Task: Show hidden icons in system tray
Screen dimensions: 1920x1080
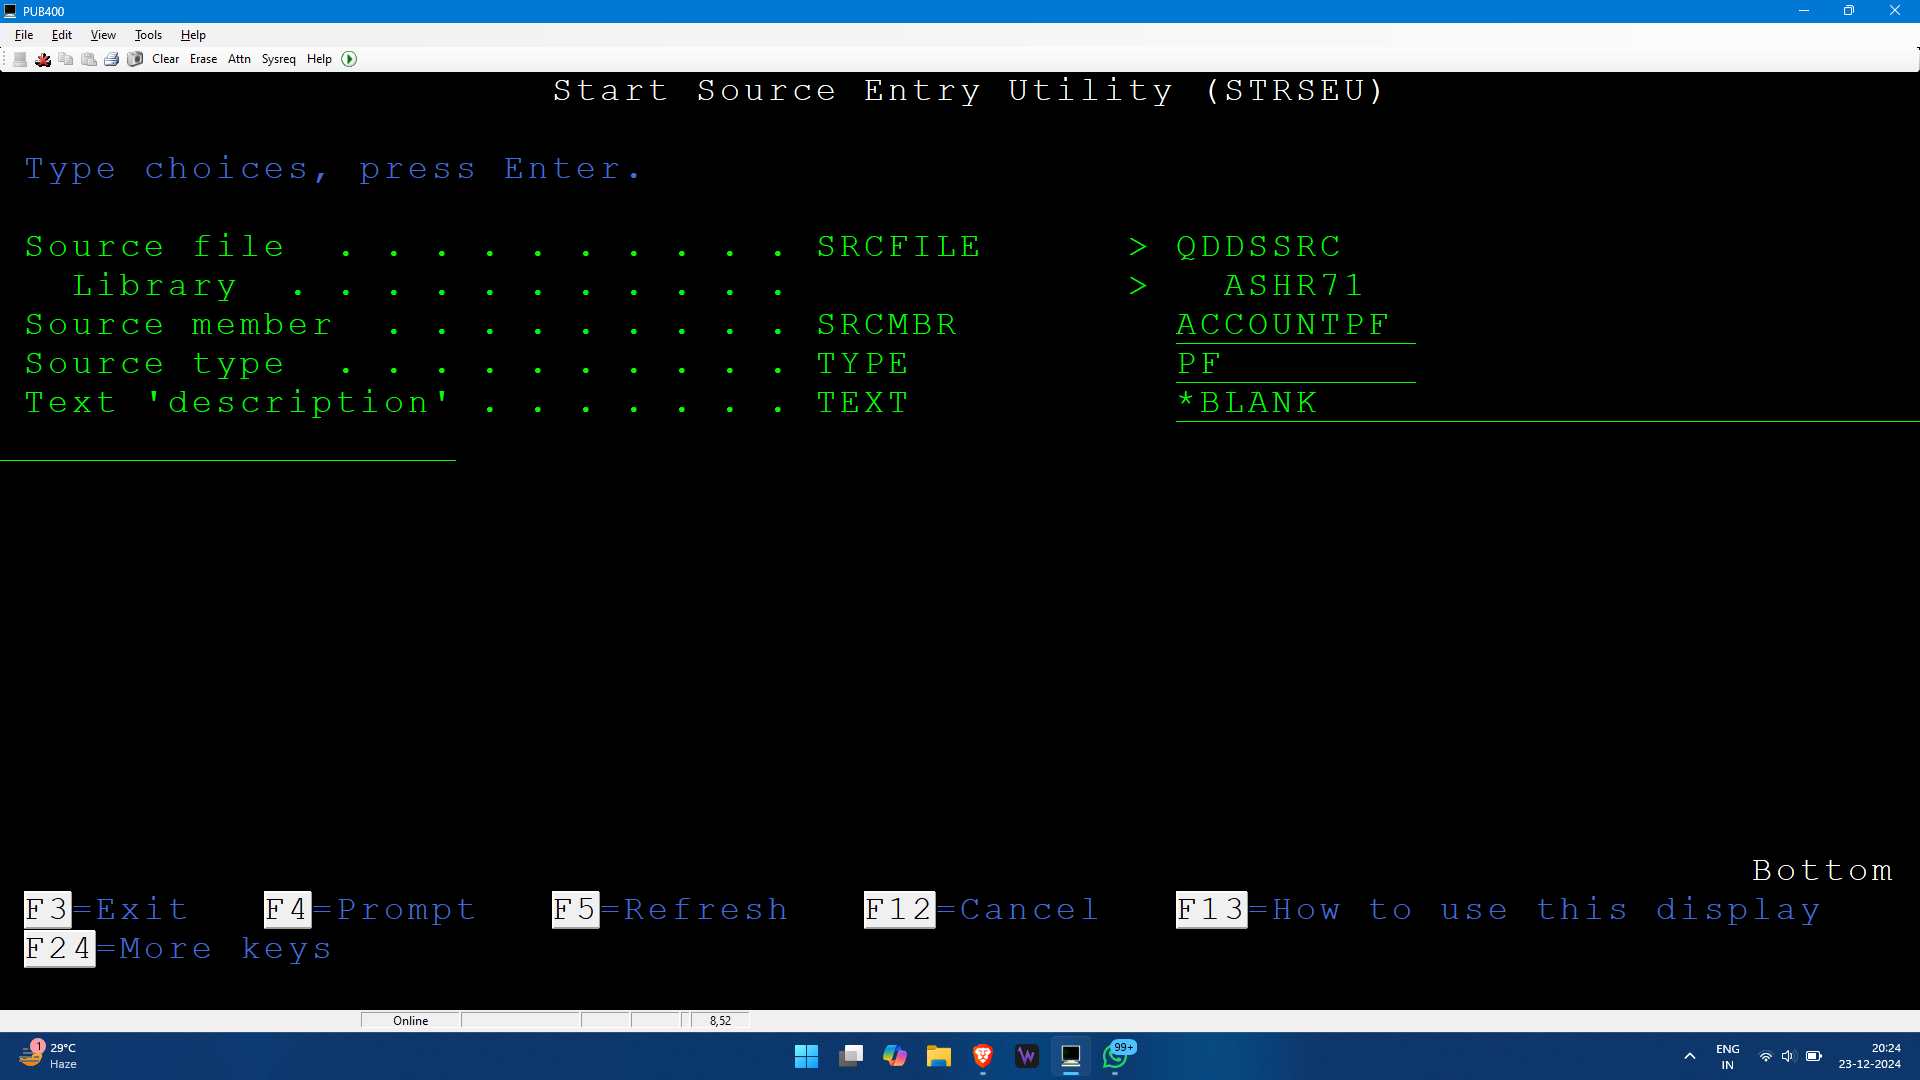Action: pyautogui.click(x=1689, y=1056)
